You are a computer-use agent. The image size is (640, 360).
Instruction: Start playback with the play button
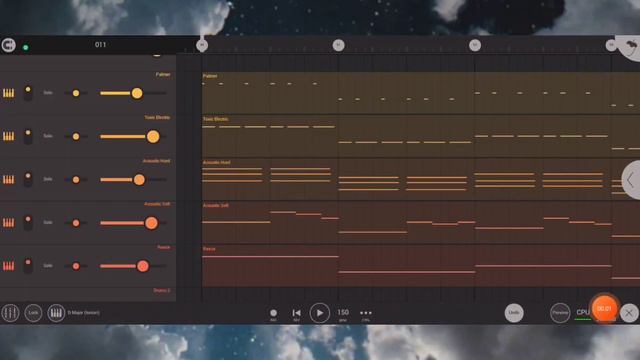click(320, 313)
